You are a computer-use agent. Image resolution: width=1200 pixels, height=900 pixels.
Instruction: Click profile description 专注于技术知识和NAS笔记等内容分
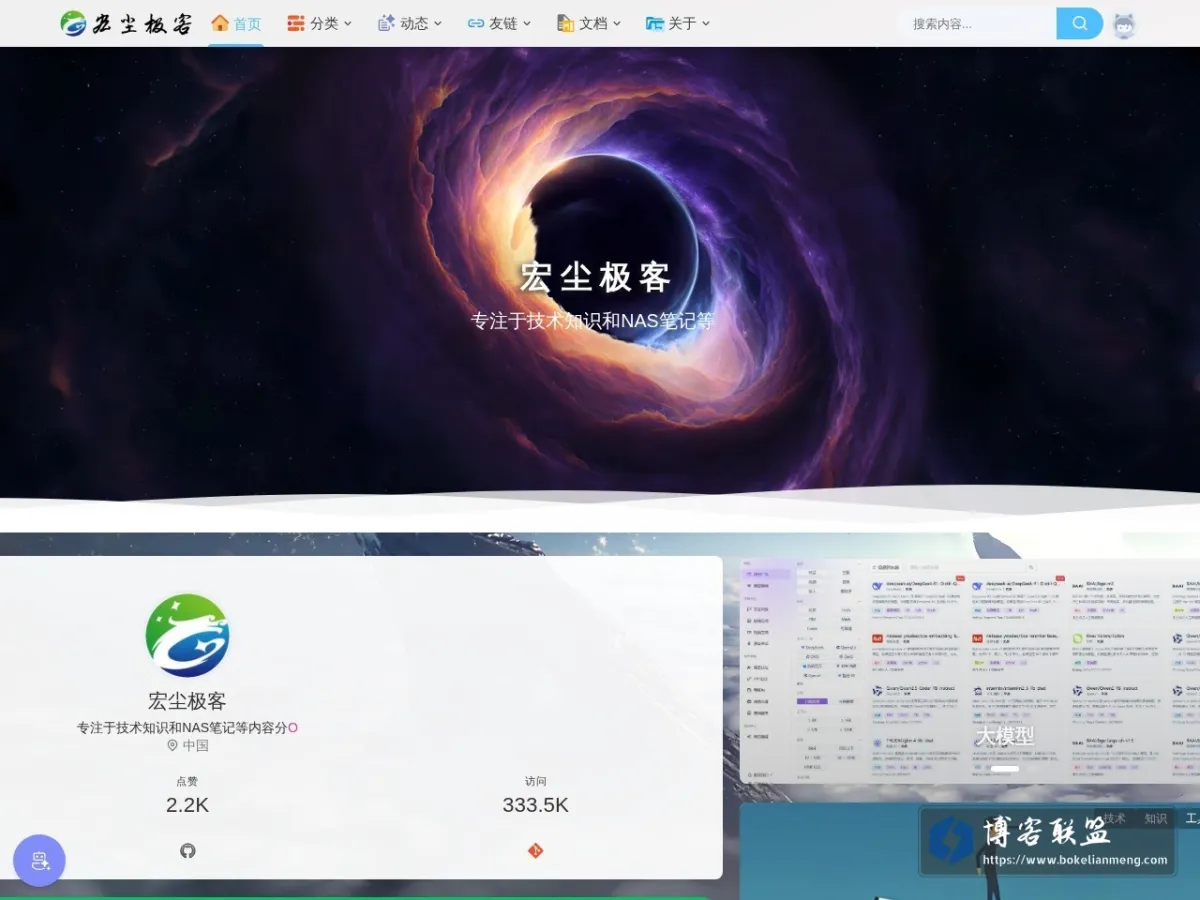[x=182, y=727]
